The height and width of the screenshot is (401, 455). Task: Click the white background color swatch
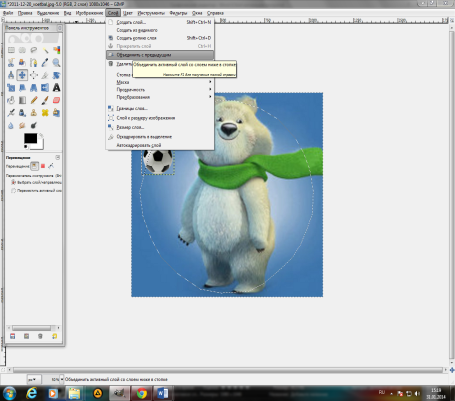[x=41, y=145]
